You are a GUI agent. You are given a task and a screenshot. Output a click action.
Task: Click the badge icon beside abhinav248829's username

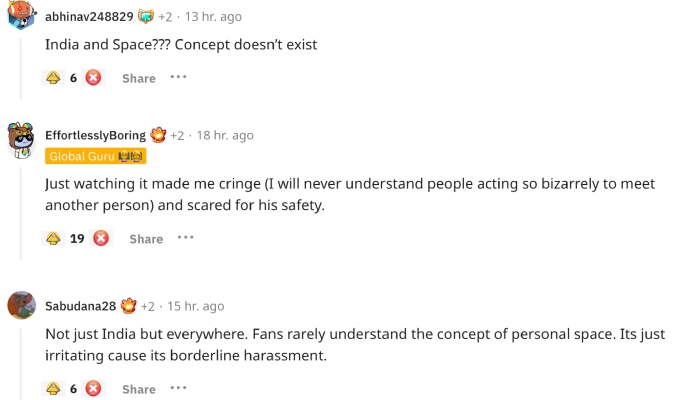(146, 16)
